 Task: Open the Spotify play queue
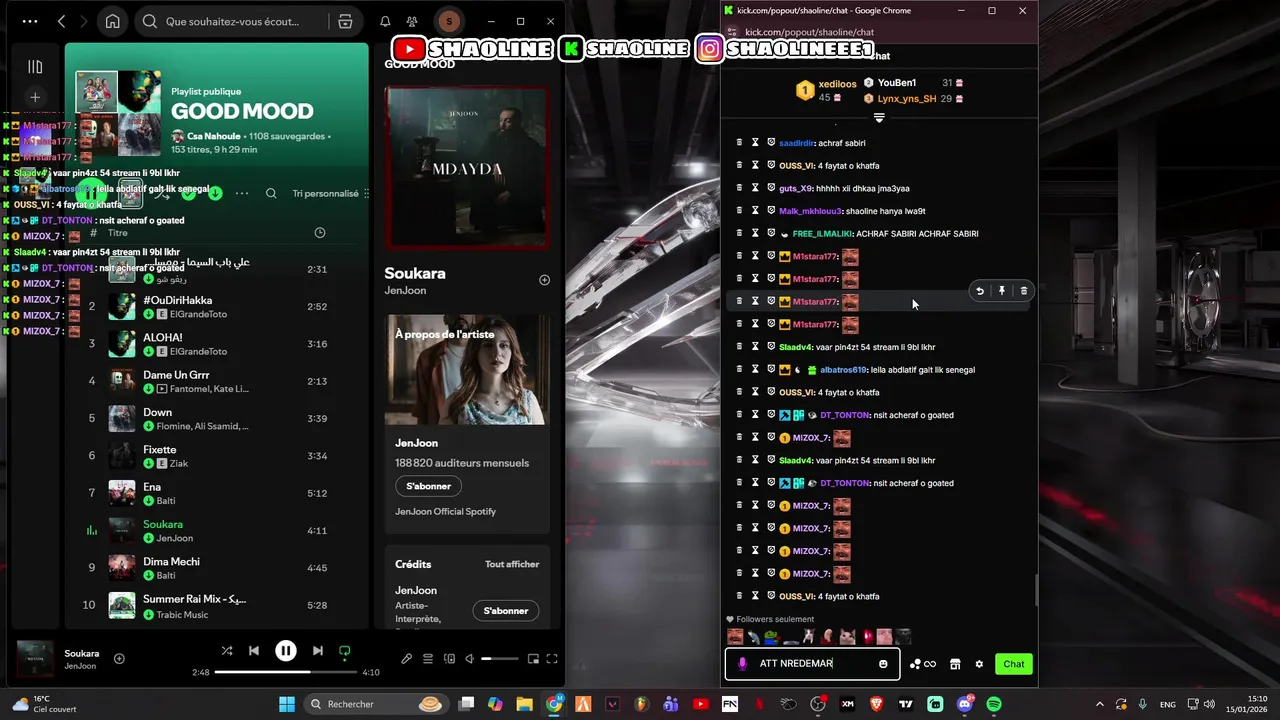[x=428, y=658]
